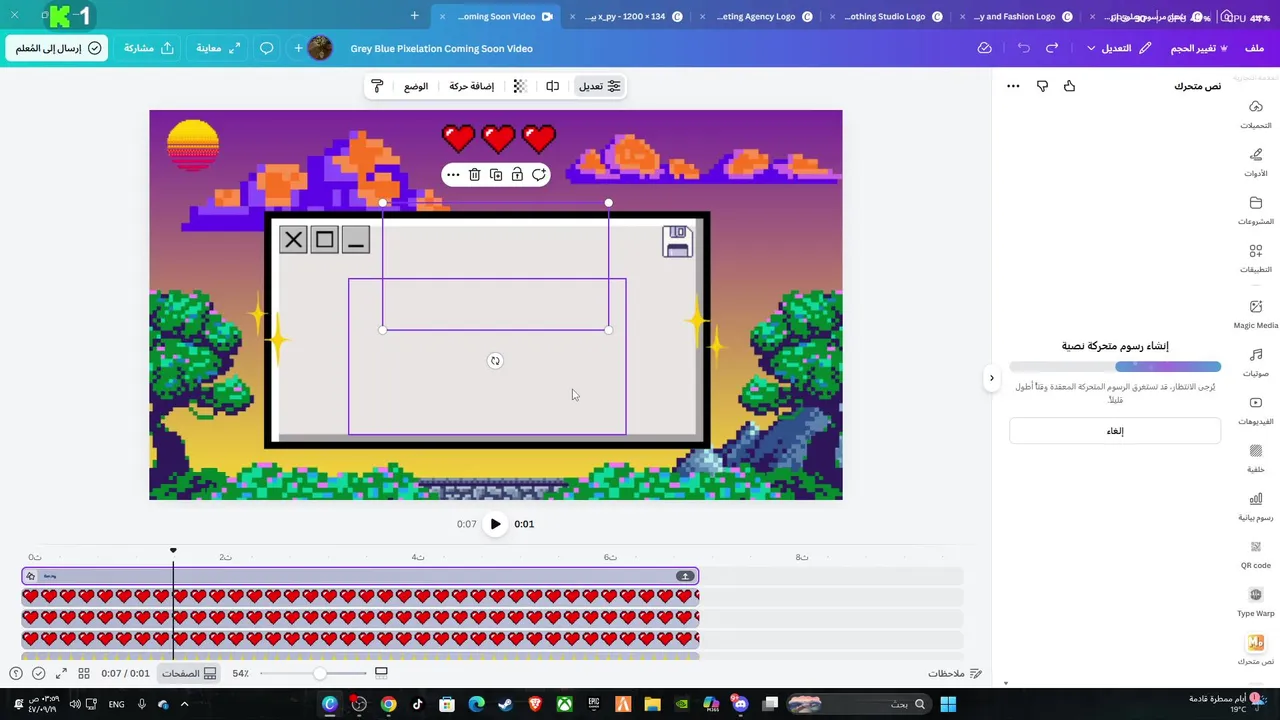The image size is (1280, 720).
Task: Play the video preview
Action: (x=495, y=524)
